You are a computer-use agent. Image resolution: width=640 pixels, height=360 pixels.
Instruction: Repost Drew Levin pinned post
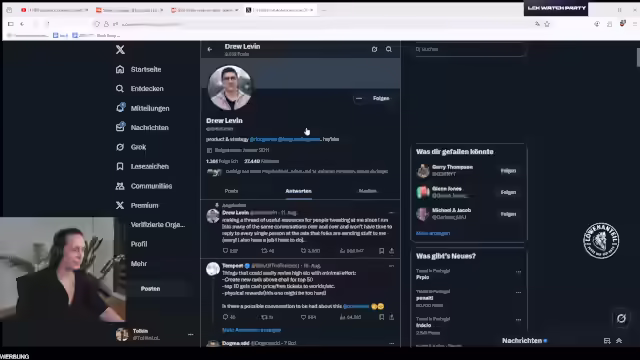264,251
